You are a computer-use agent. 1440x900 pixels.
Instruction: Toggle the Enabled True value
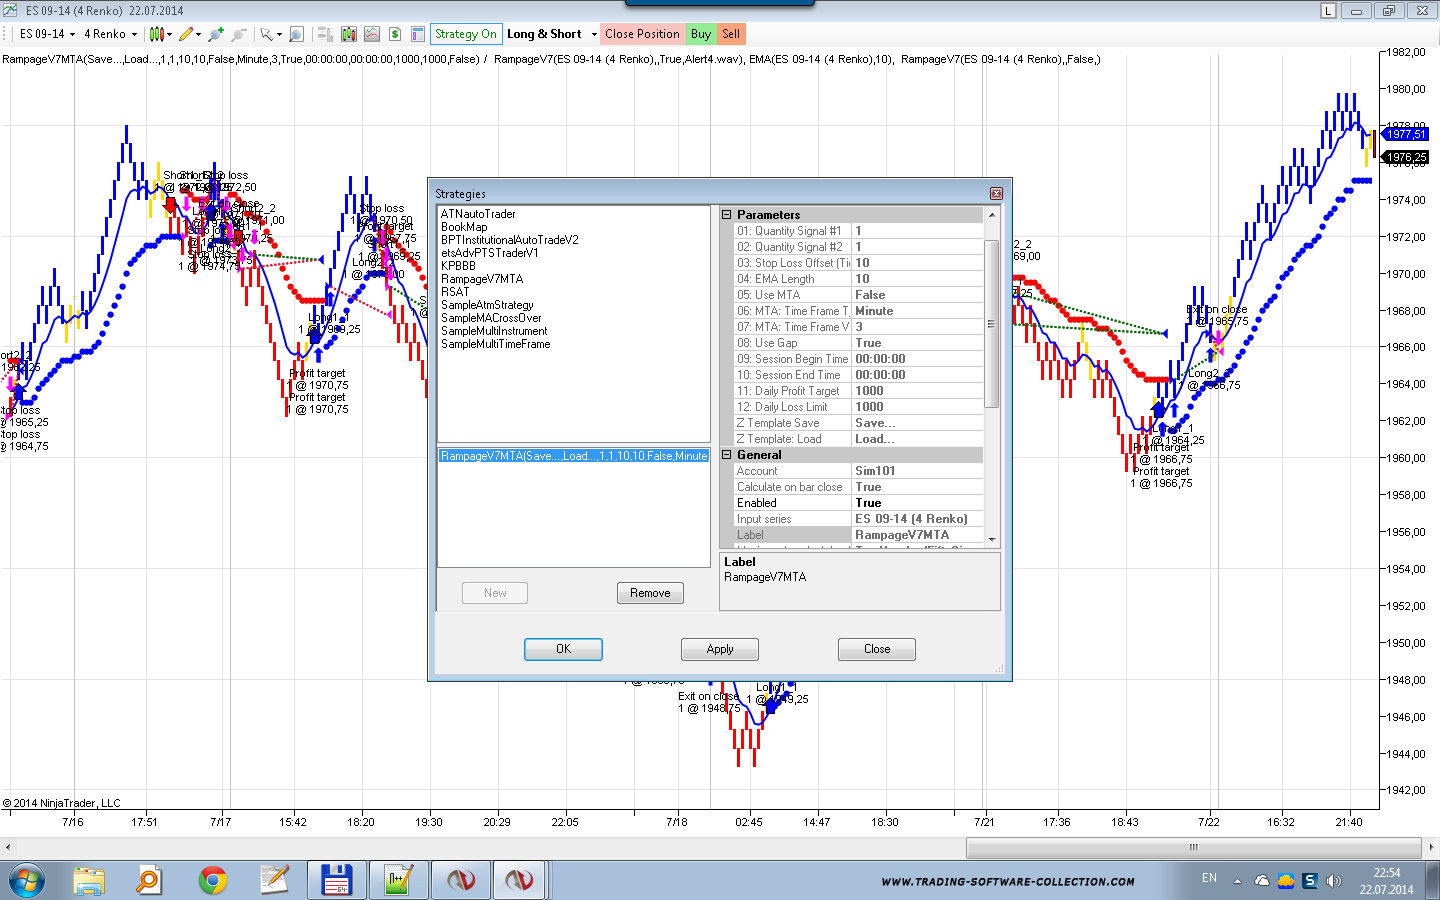pyautogui.click(x=917, y=503)
